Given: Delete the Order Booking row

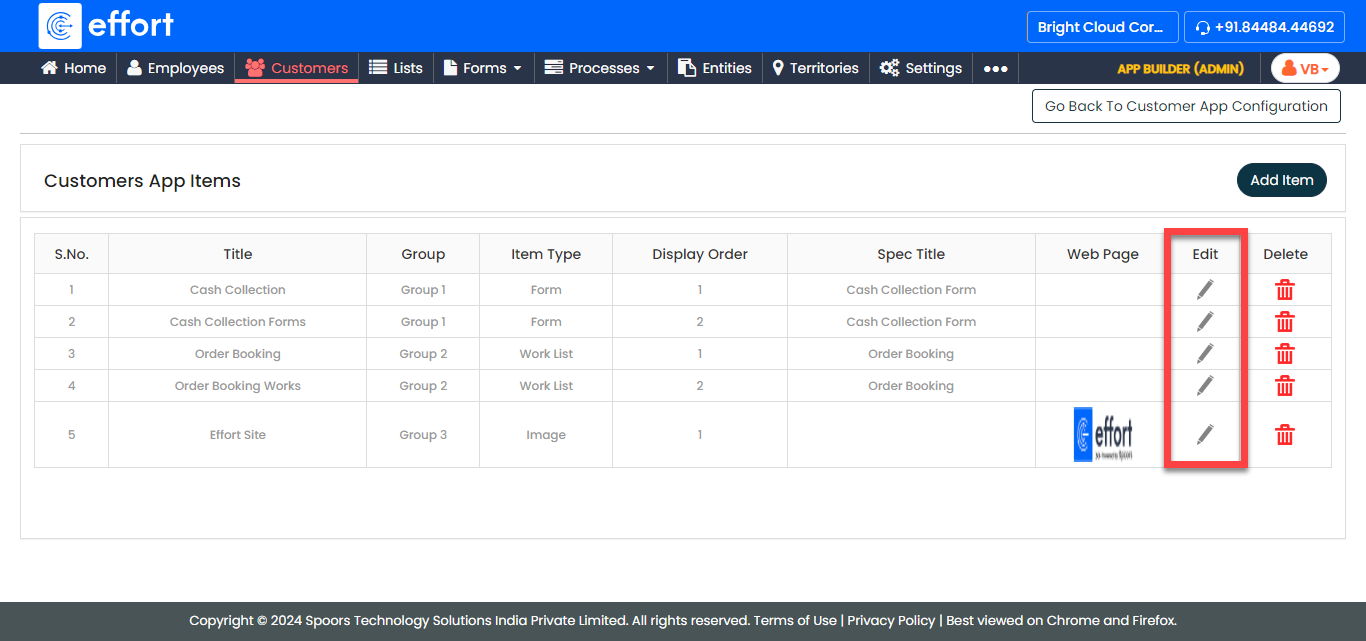Looking at the screenshot, I should coord(1285,354).
